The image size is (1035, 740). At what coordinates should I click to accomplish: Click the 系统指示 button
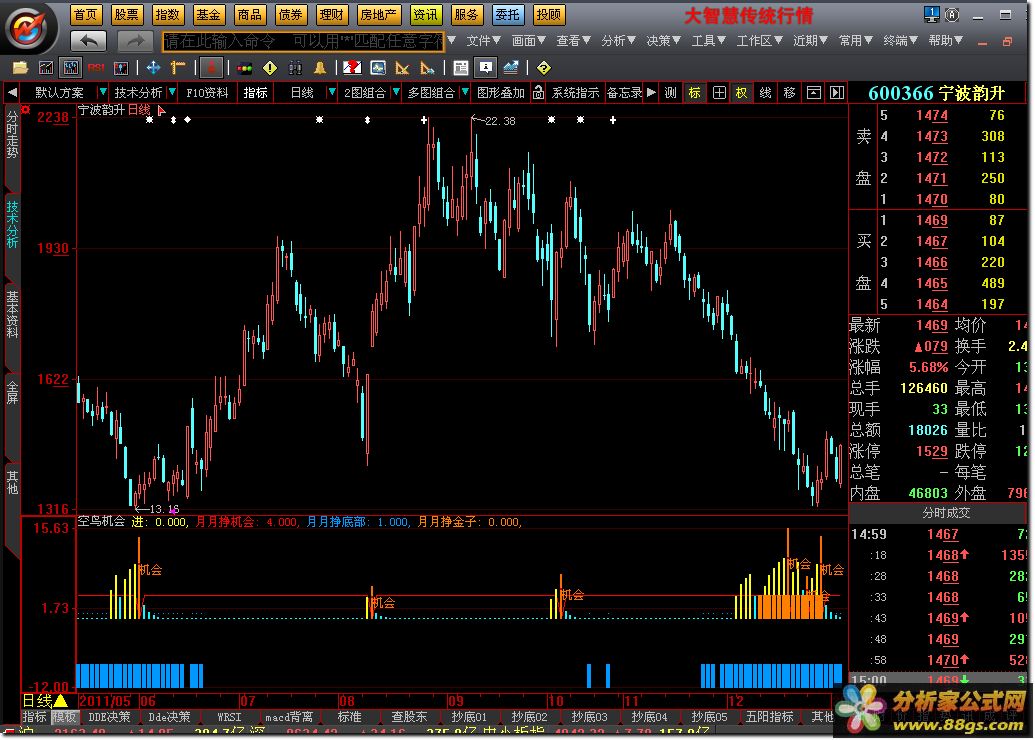coord(575,92)
